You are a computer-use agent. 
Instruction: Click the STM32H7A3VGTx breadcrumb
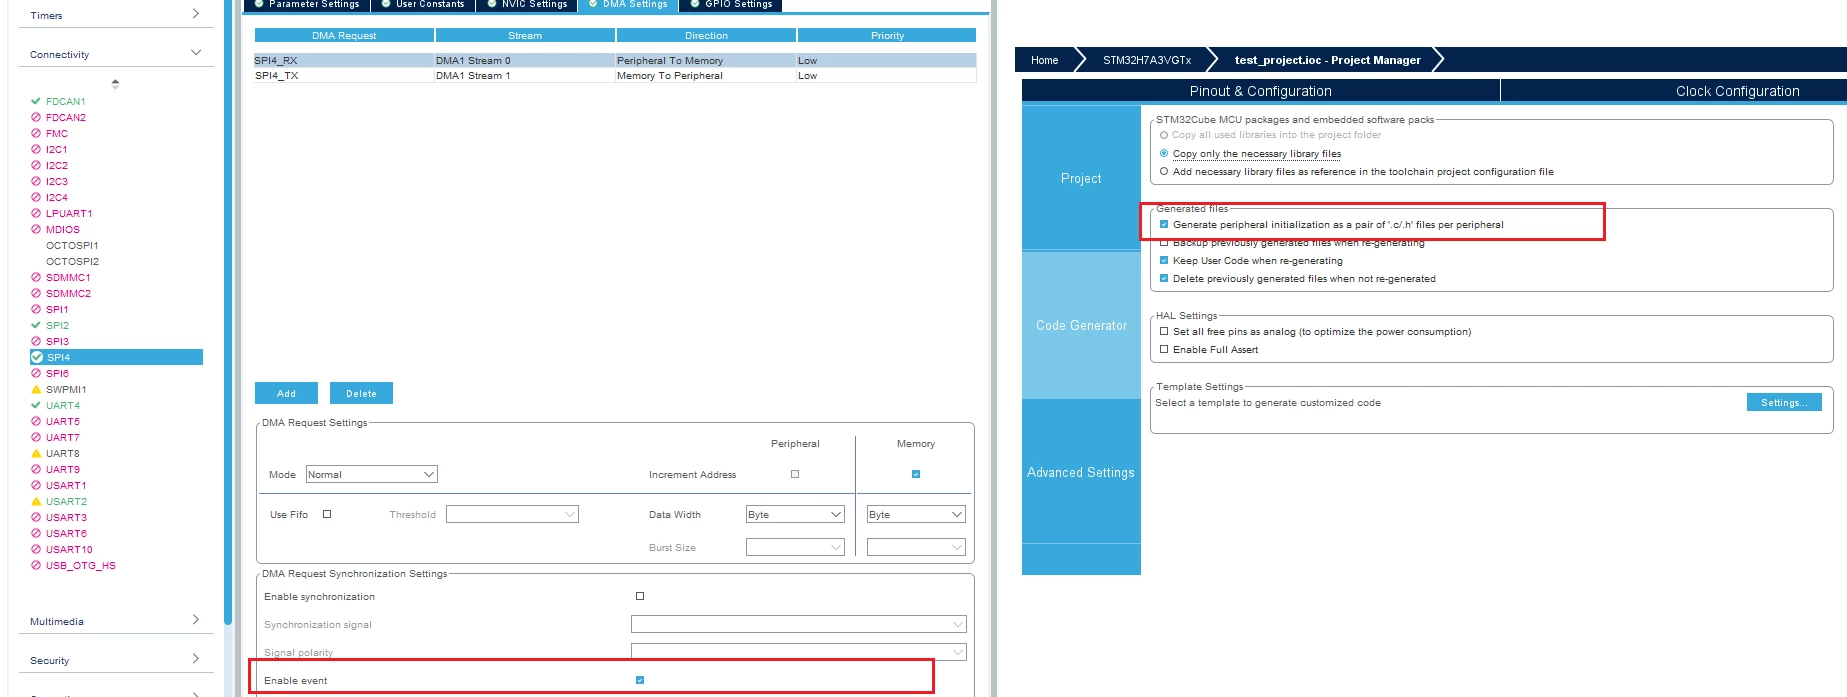tap(1147, 60)
